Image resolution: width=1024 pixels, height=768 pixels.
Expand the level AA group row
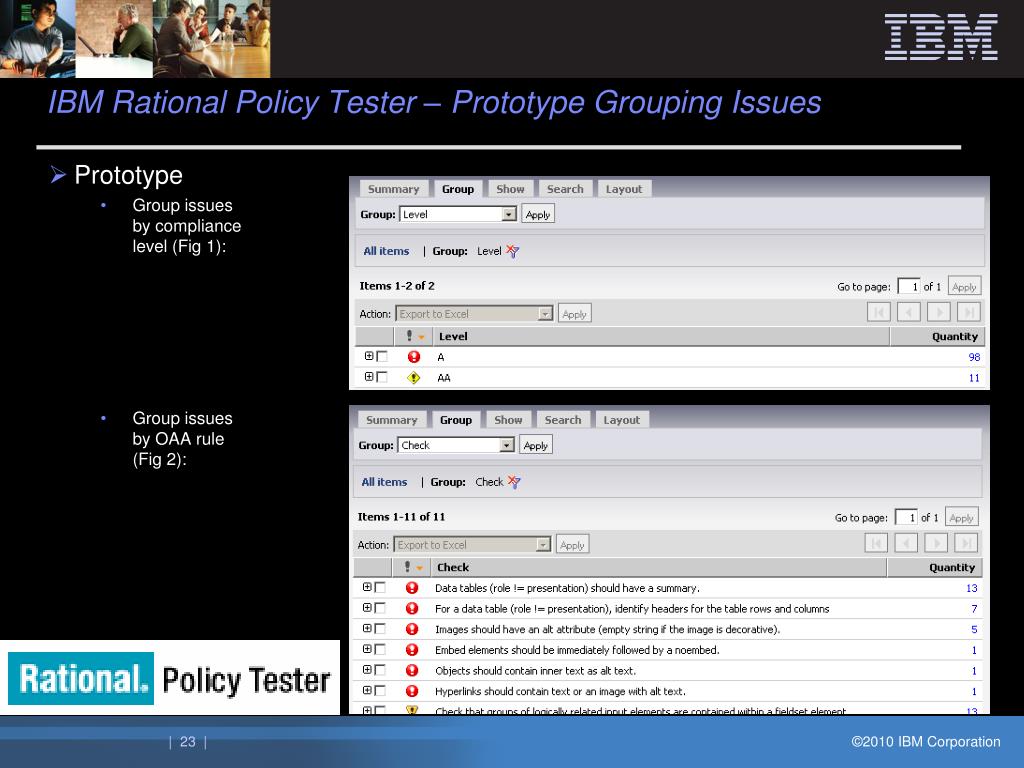(x=369, y=377)
